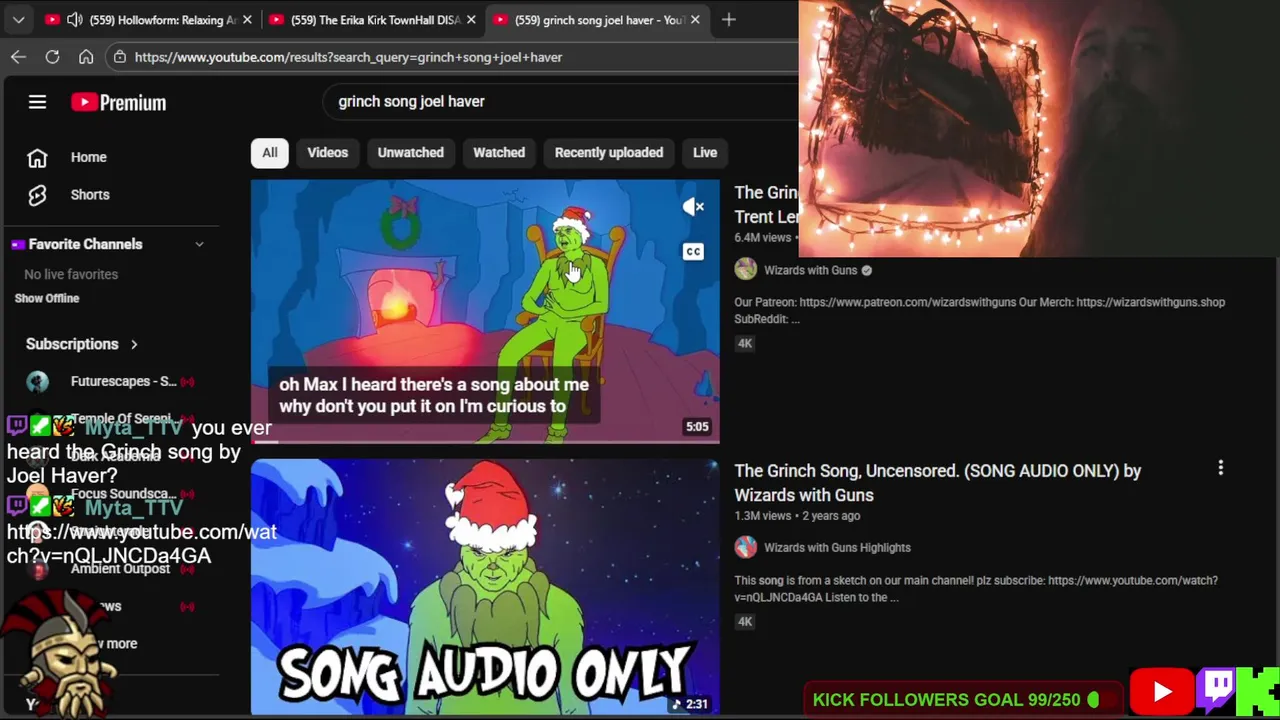Open Wizards with Guns Highlights avatar
The width and height of the screenshot is (1280, 720).
click(745, 547)
